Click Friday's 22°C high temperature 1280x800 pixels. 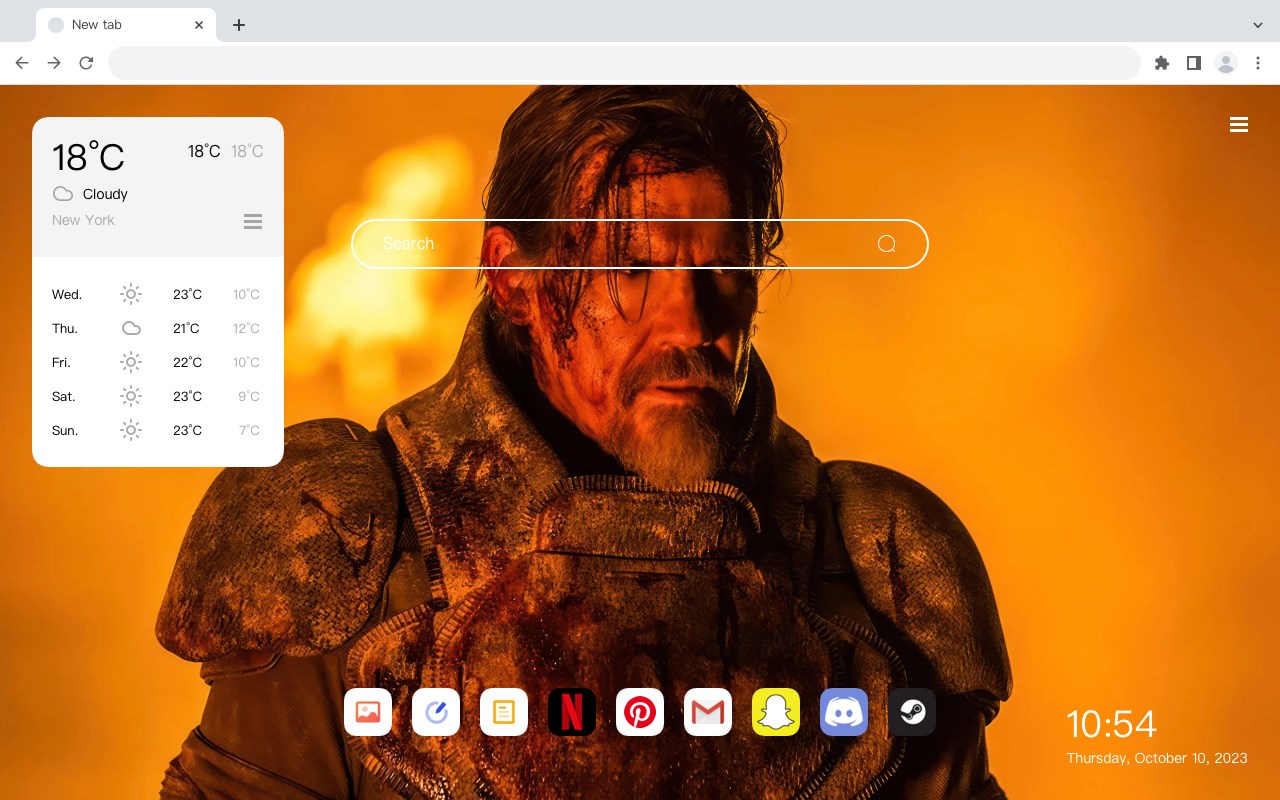click(x=187, y=362)
